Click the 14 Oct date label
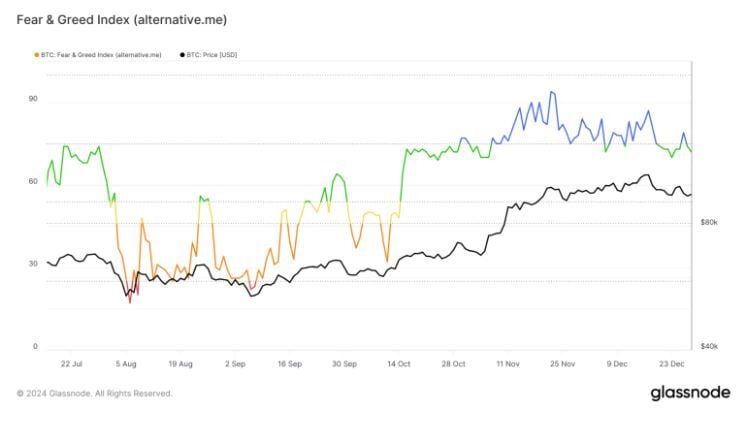 tap(400, 365)
